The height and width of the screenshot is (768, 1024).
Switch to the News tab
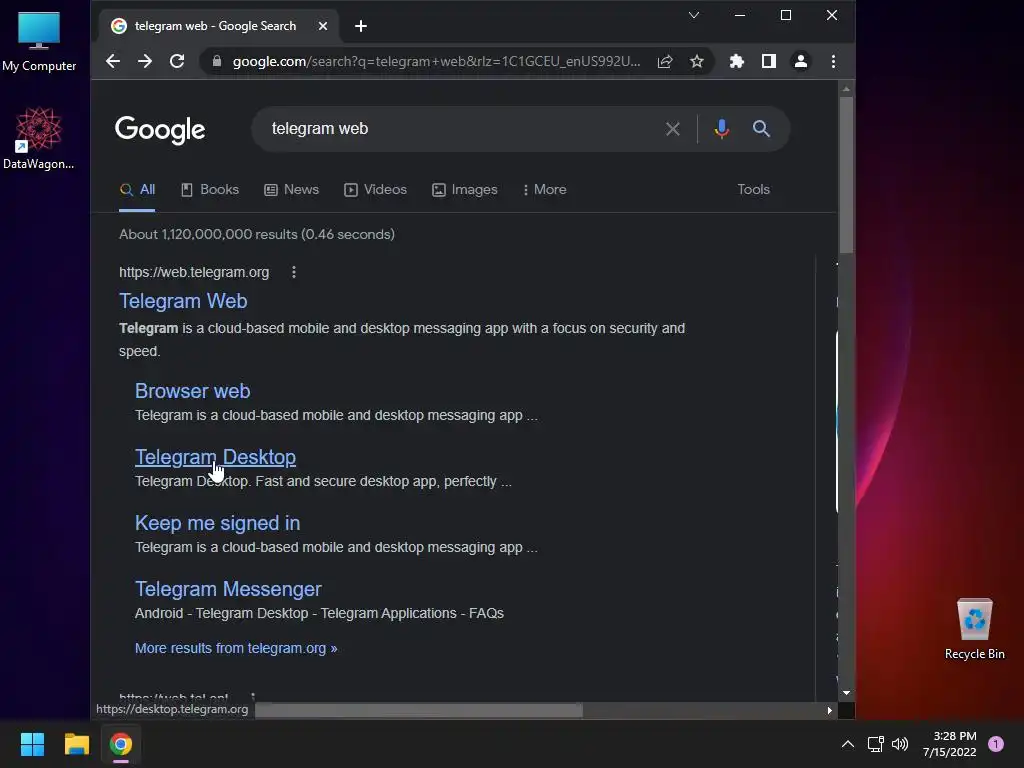[291, 189]
